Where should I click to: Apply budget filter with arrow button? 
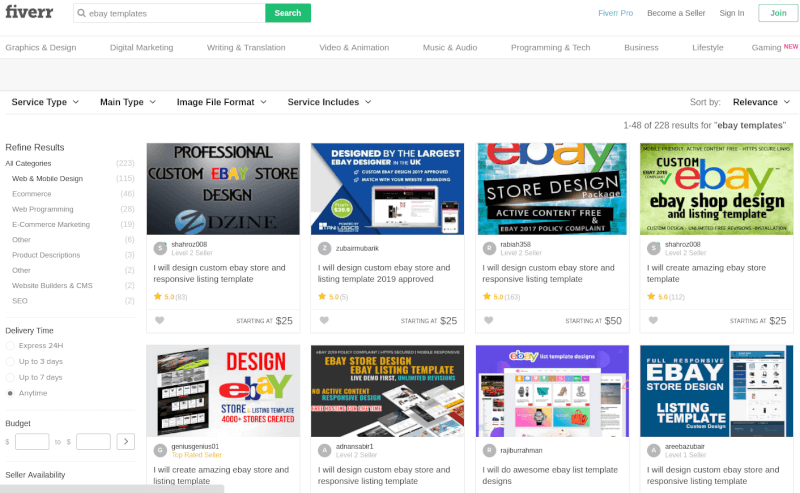click(x=126, y=441)
